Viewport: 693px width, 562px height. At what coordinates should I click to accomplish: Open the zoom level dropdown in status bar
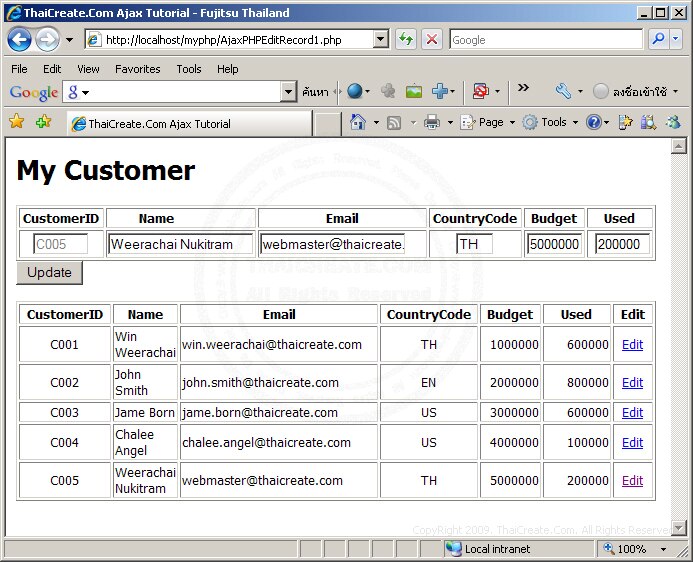click(x=663, y=549)
